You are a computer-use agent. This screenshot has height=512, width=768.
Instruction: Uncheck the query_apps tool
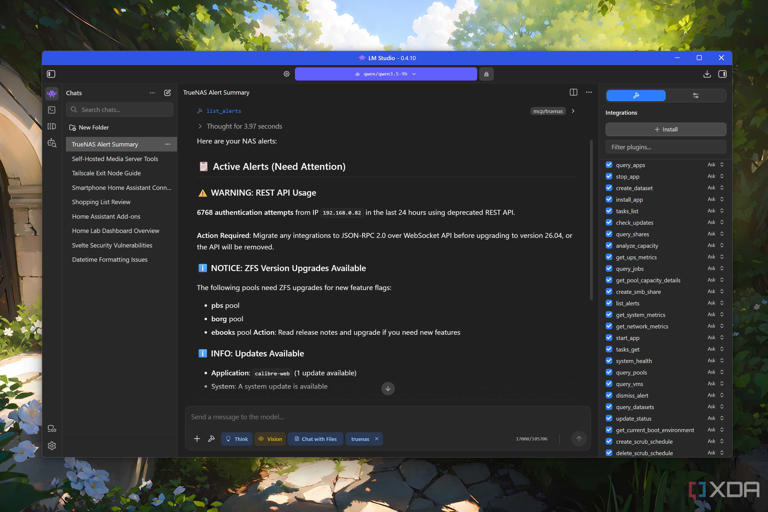[609, 165]
